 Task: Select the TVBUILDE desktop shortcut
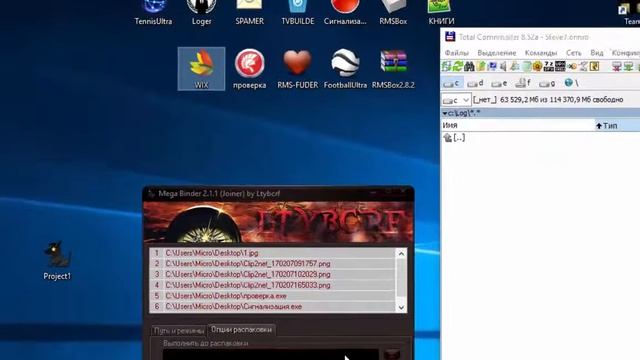[298, 12]
